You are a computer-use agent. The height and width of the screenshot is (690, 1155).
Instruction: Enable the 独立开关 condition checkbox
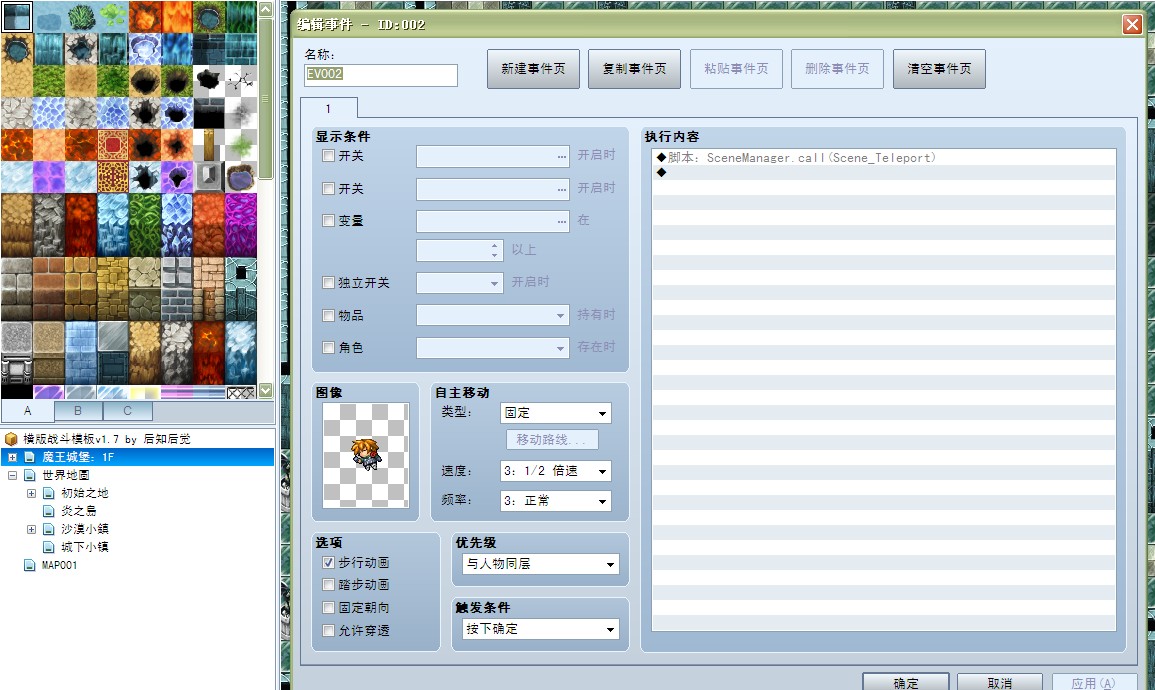pyautogui.click(x=329, y=282)
